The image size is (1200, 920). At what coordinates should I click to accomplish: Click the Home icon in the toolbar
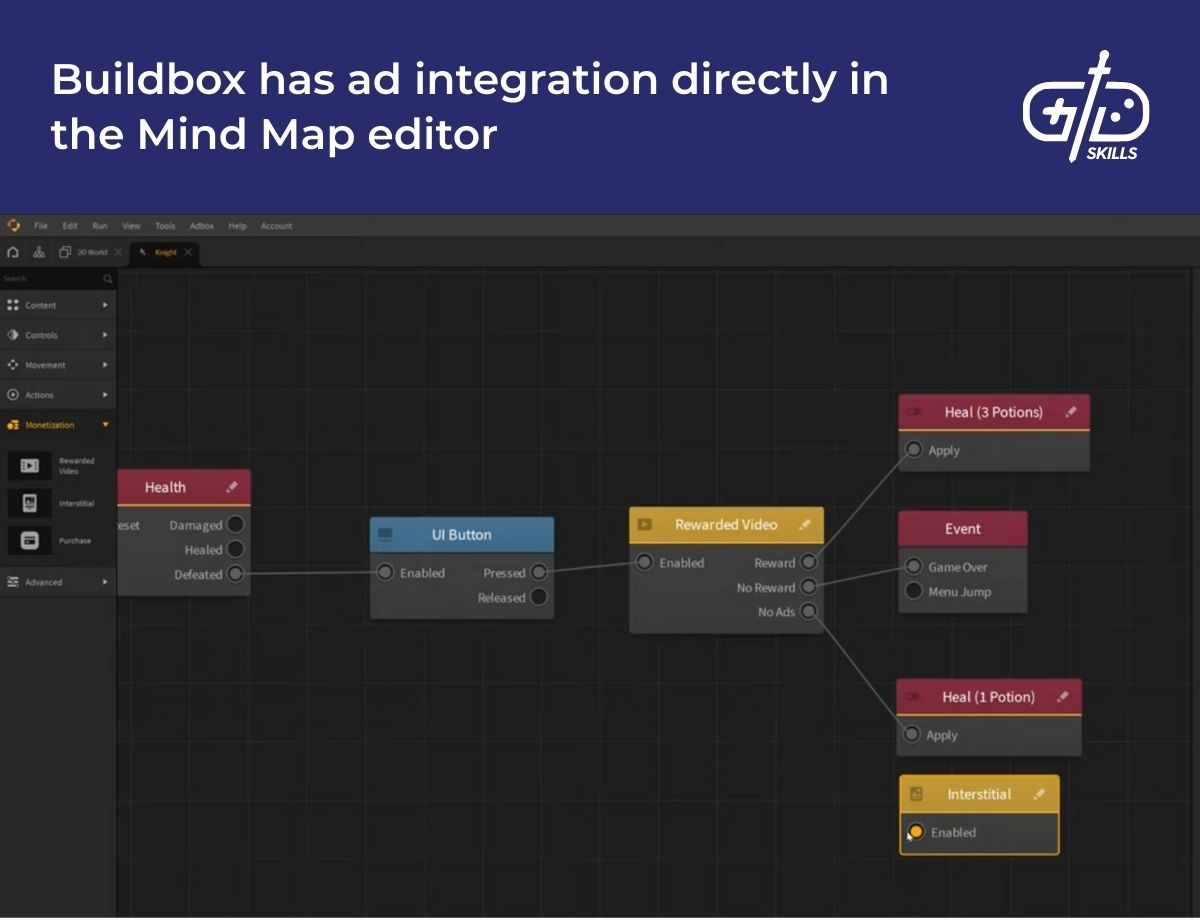(11, 251)
